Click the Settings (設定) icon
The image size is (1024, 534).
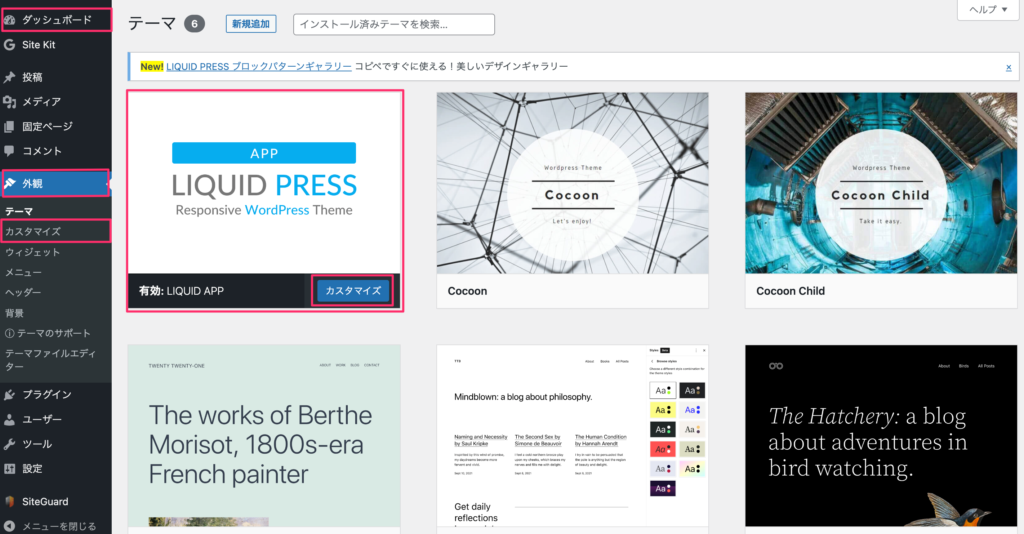tap(10, 469)
